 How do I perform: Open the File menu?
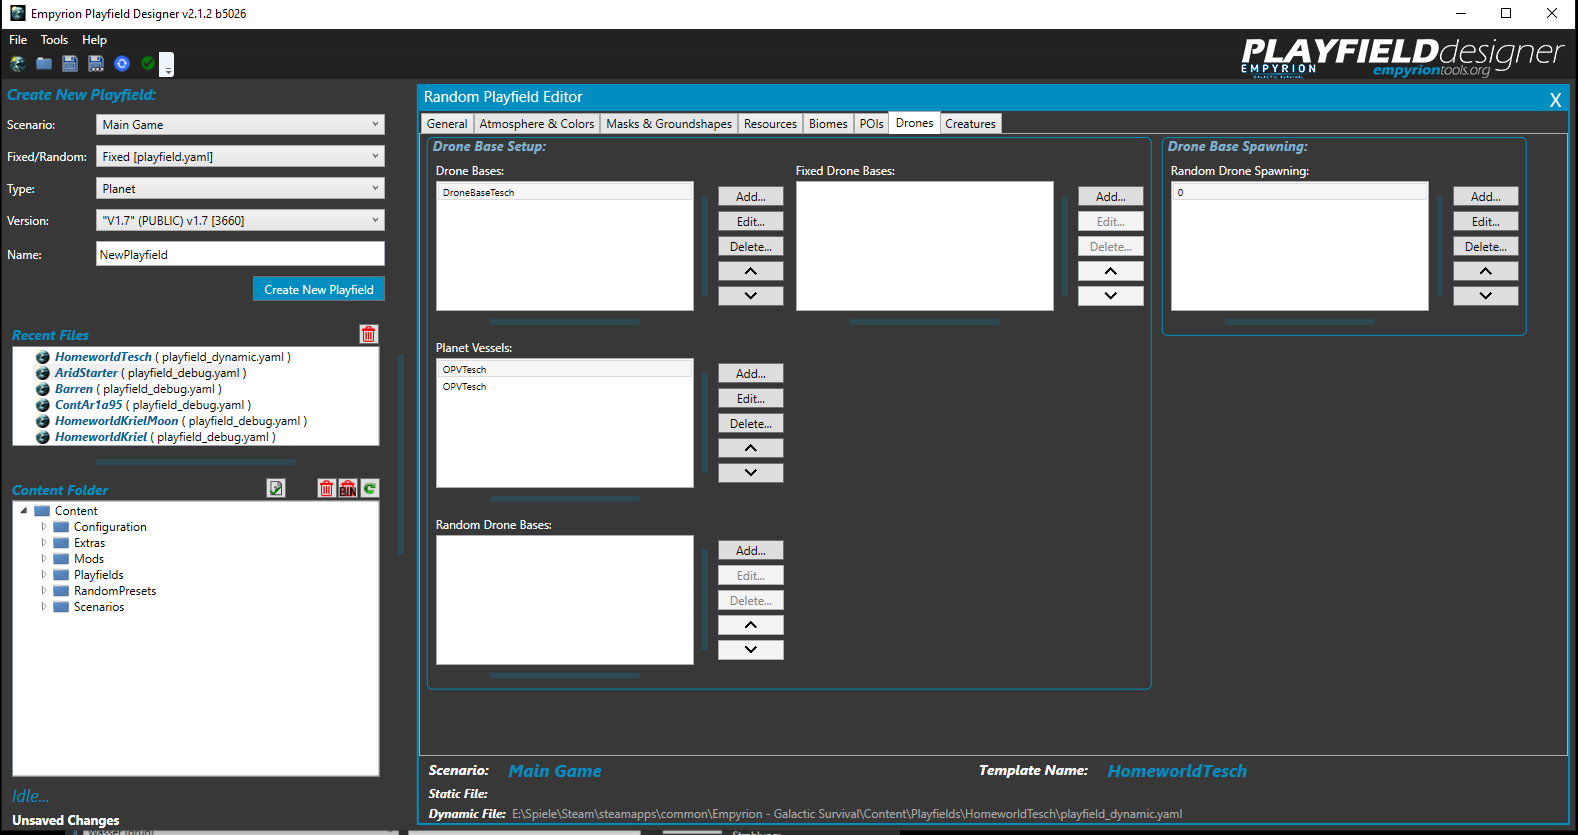[18, 40]
